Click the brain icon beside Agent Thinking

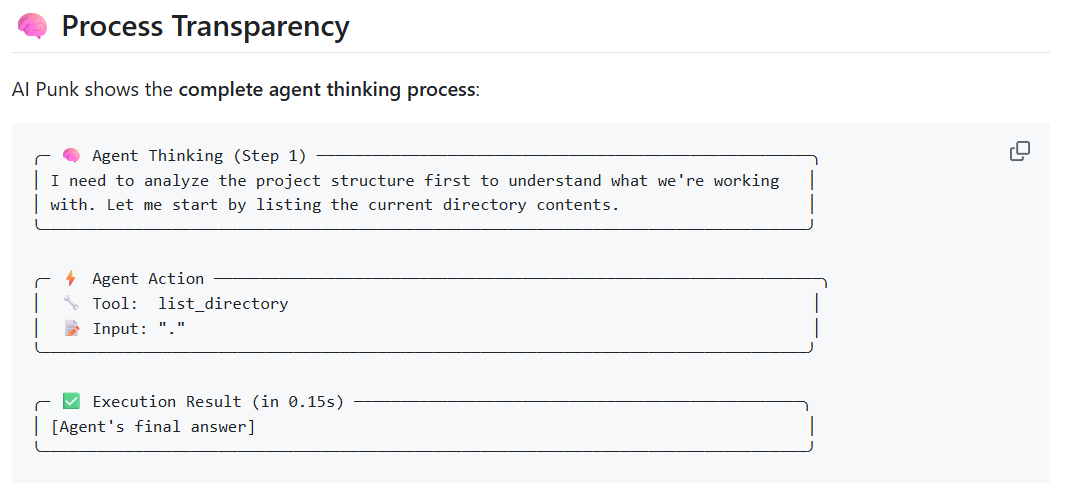[x=71, y=156]
